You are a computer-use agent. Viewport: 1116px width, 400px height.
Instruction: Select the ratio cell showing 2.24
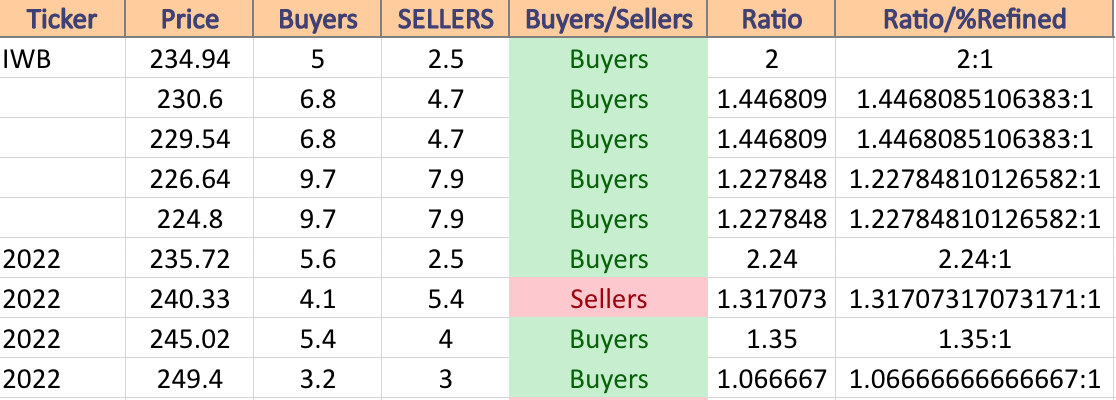[772, 258]
